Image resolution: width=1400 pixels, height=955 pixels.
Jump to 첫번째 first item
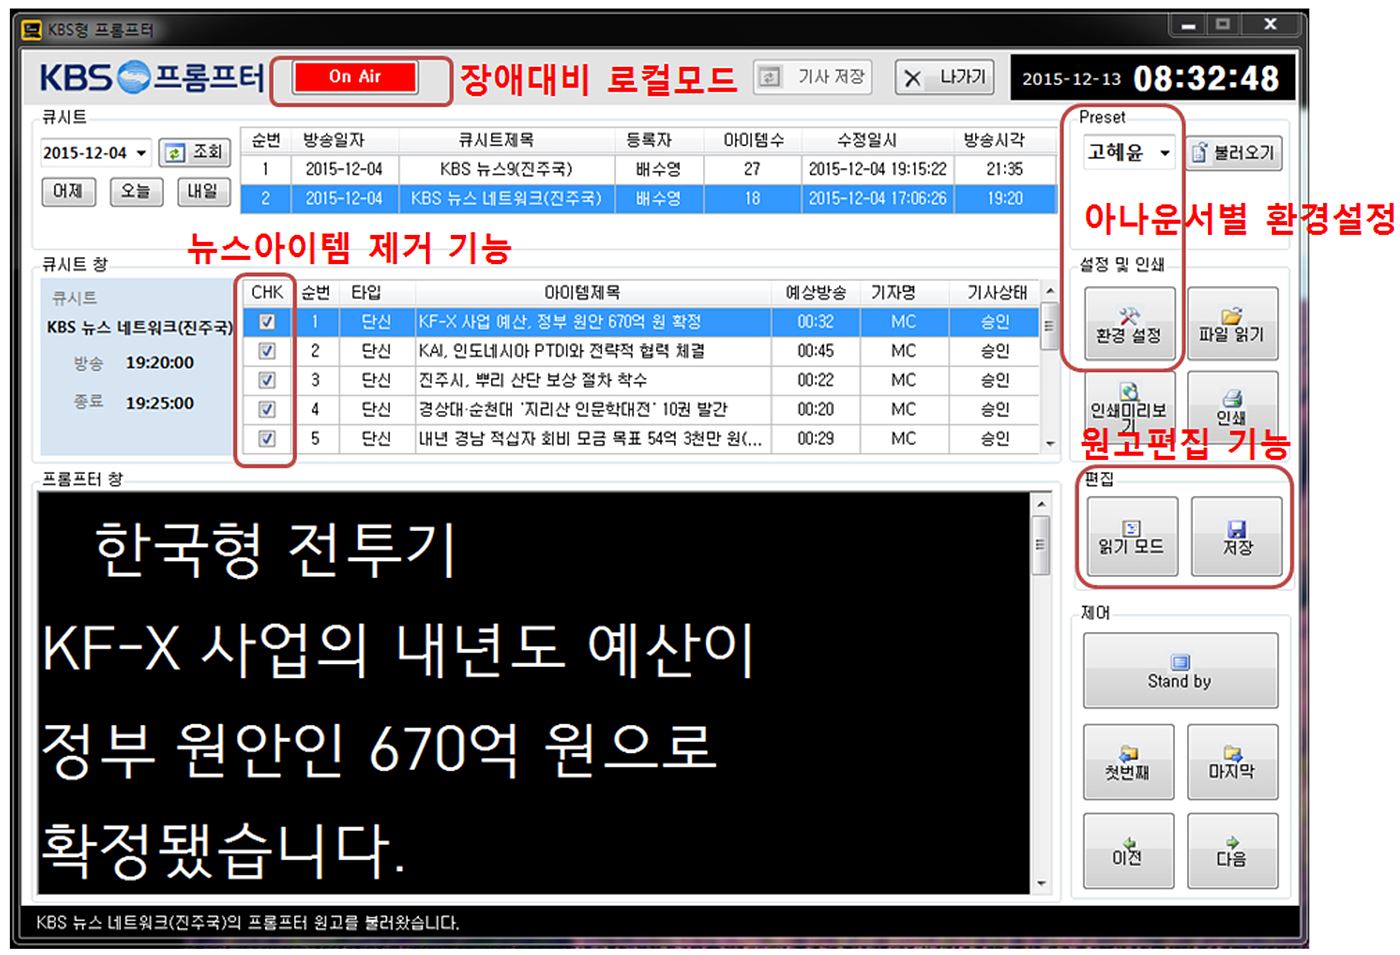tap(1128, 762)
